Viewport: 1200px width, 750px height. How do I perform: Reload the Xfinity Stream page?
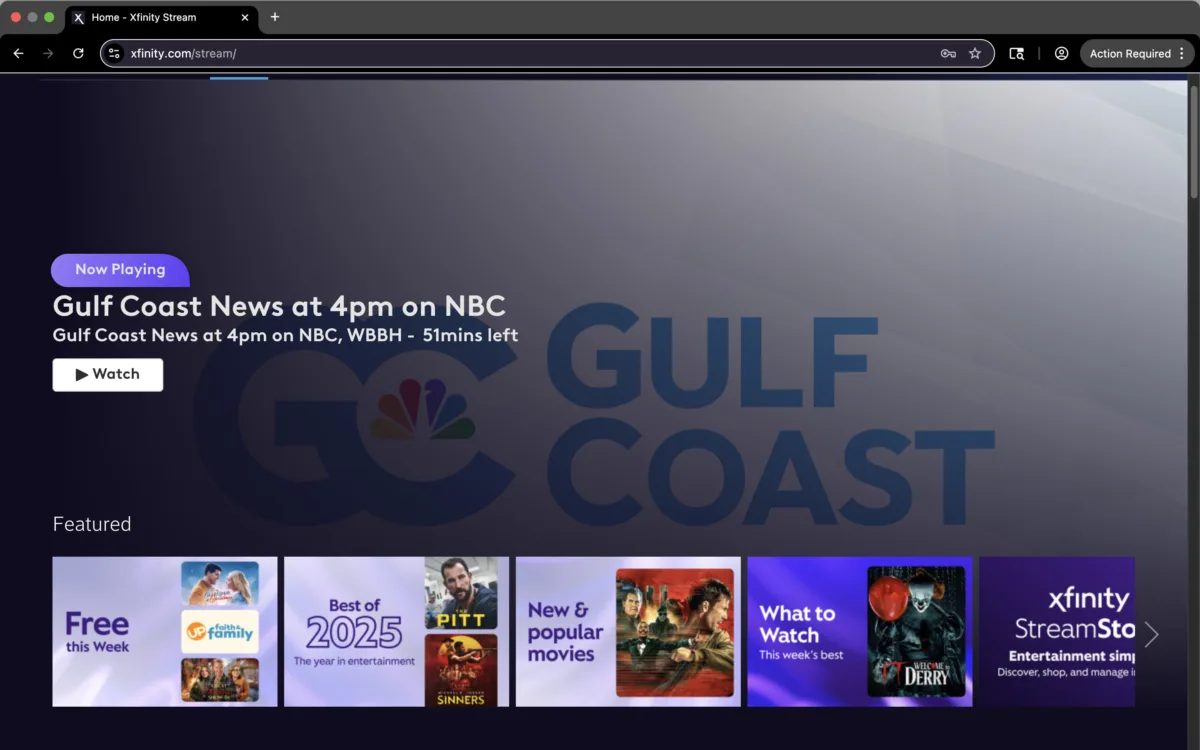pyautogui.click(x=78, y=54)
